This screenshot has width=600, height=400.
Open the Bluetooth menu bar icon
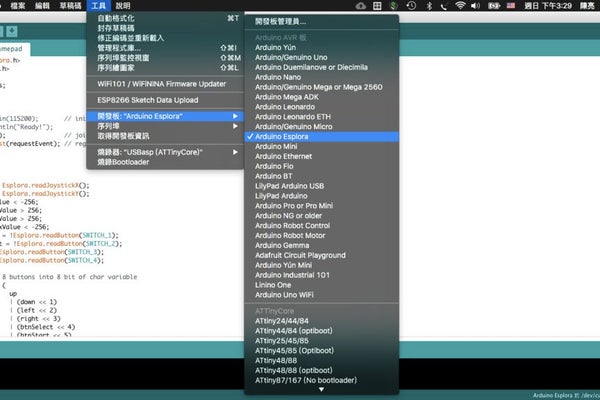(x=429, y=5)
